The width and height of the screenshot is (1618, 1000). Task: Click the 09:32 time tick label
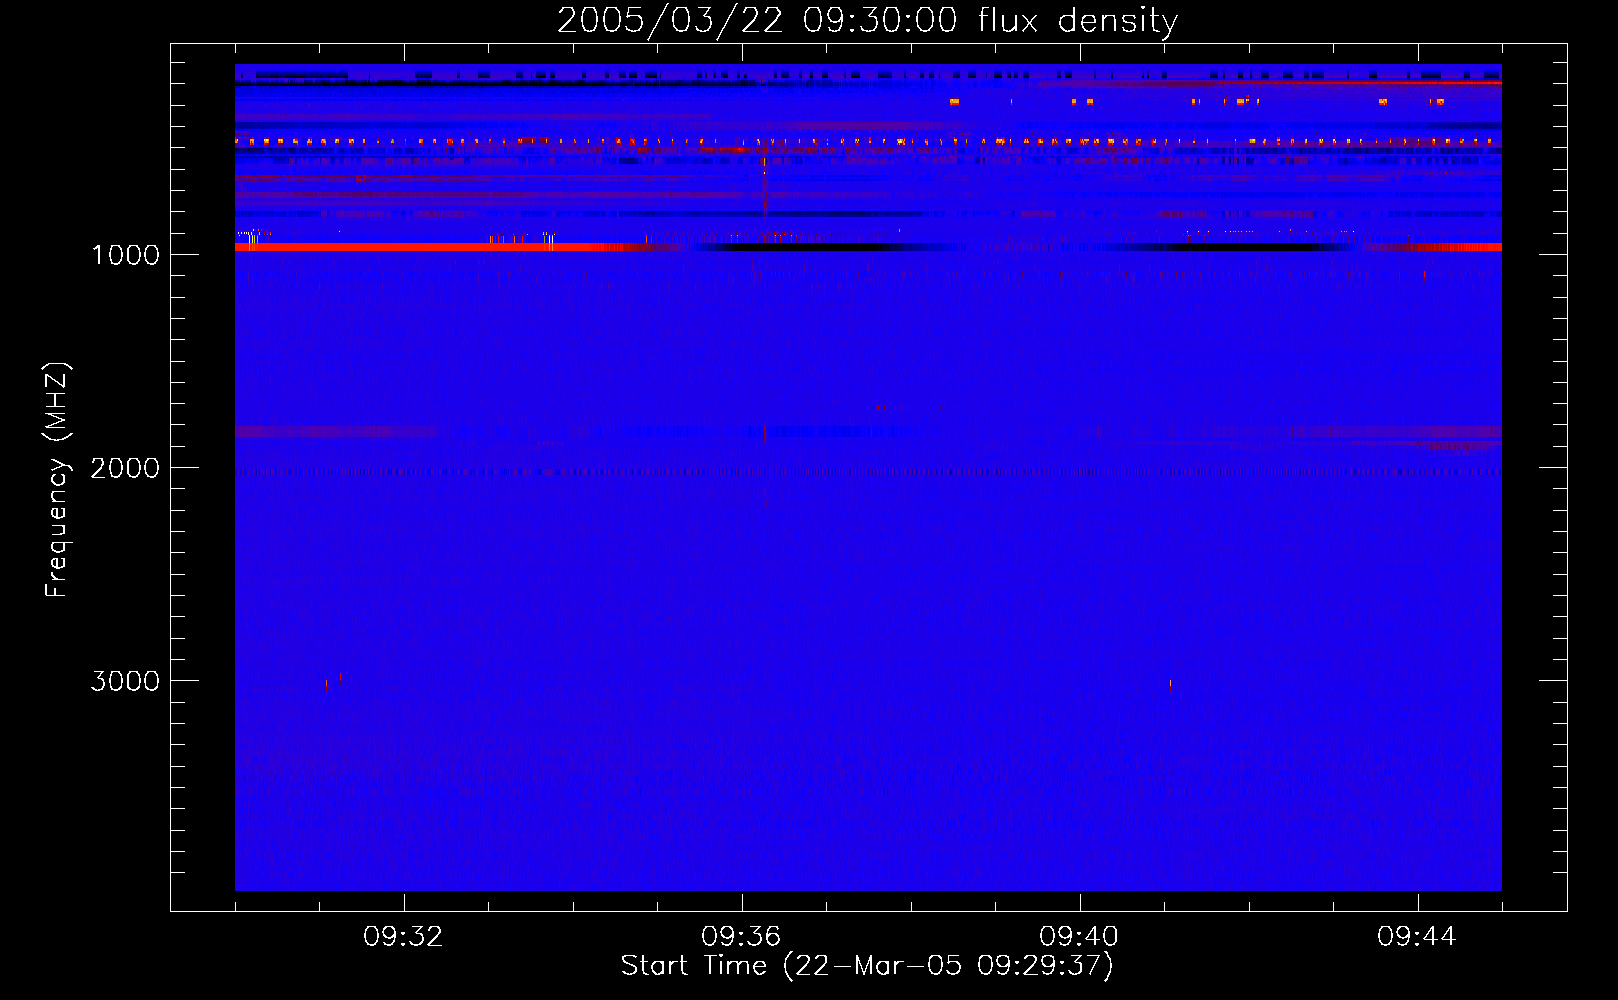coord(403,937)
